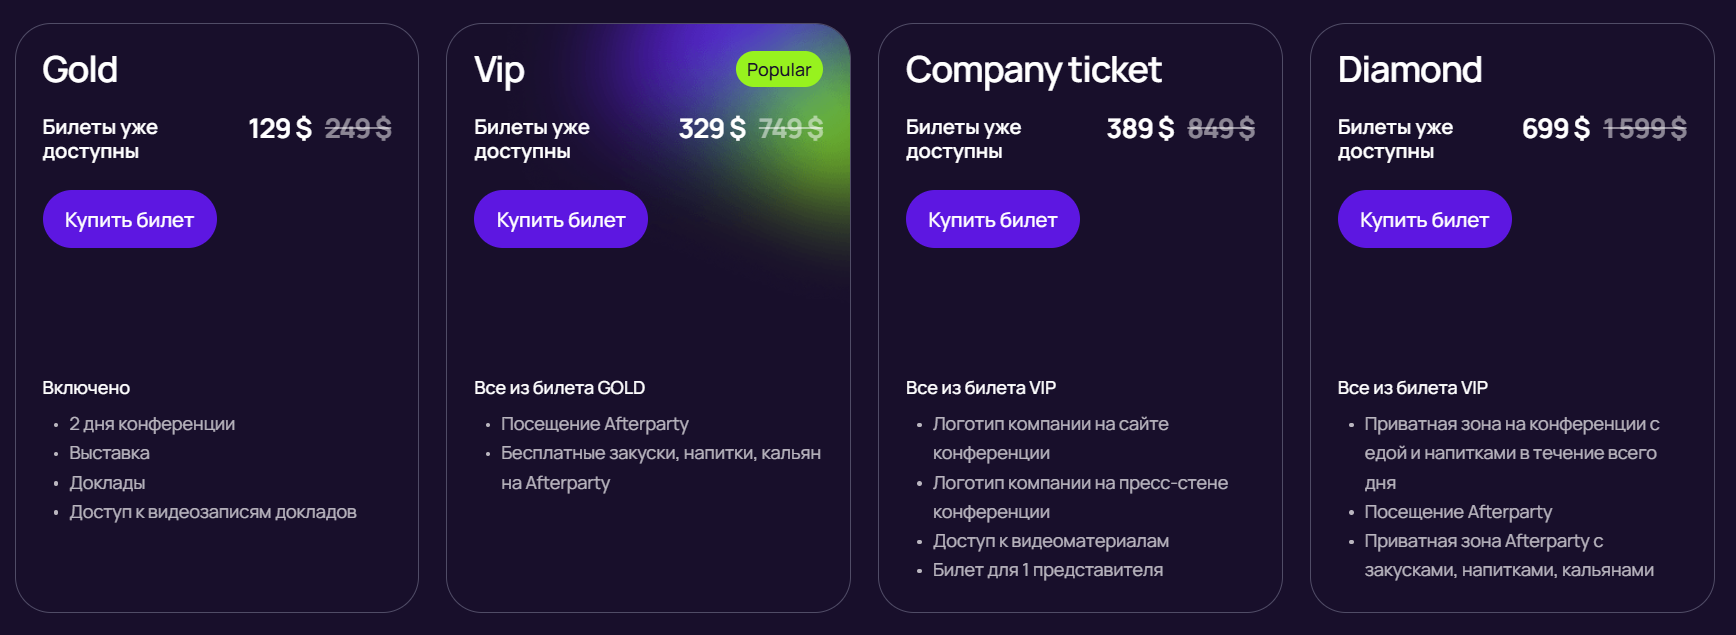Viewport: 1736px width, 635px height.
Task: Click the "Vip" ticket heading
Action: 499,70
